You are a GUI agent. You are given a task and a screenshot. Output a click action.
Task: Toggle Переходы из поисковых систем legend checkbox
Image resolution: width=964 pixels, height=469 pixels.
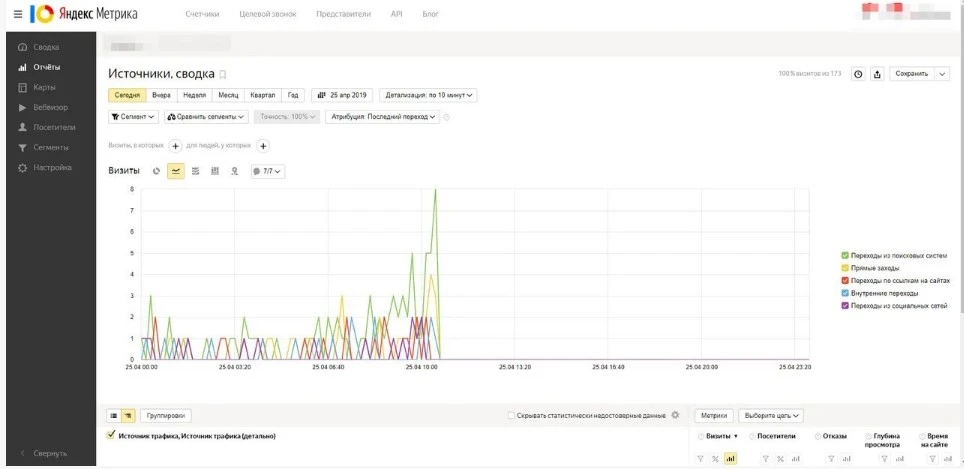845,255
